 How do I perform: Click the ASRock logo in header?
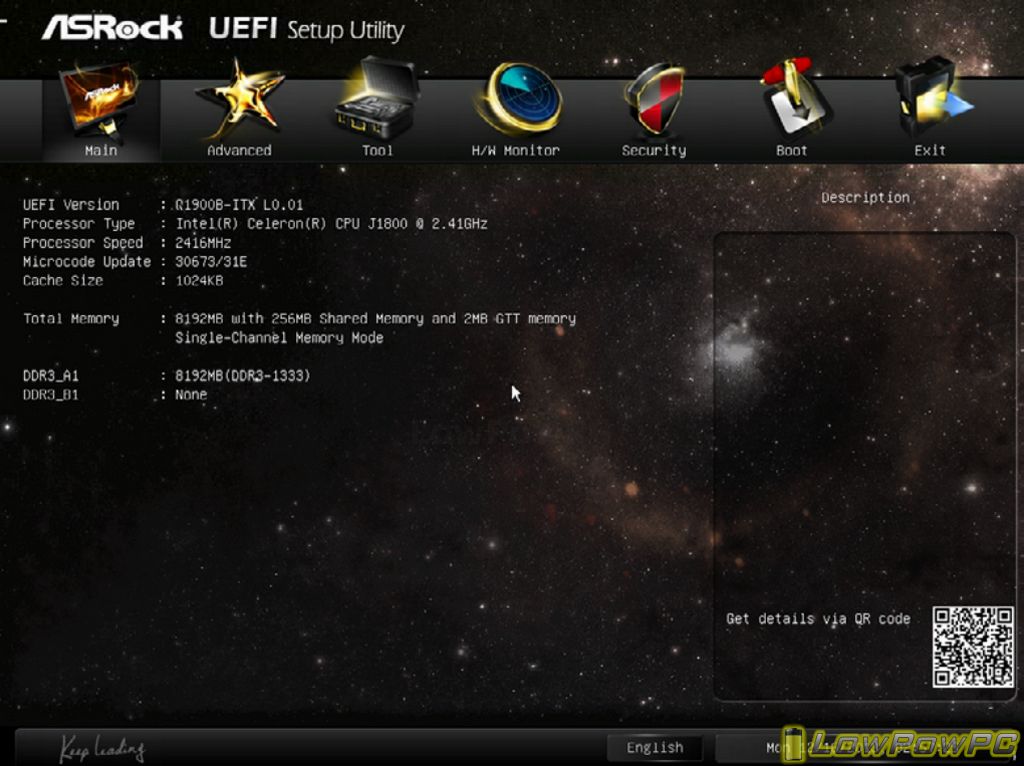112,27
